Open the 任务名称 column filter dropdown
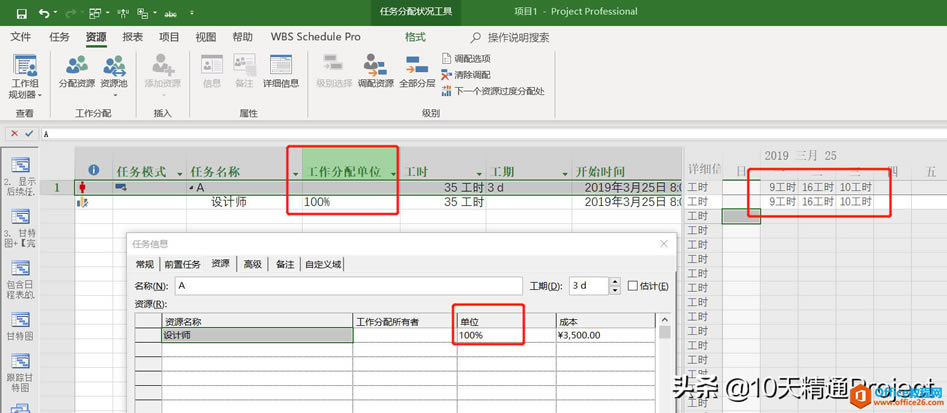947x413 pixels. click(x=295, y=173)
